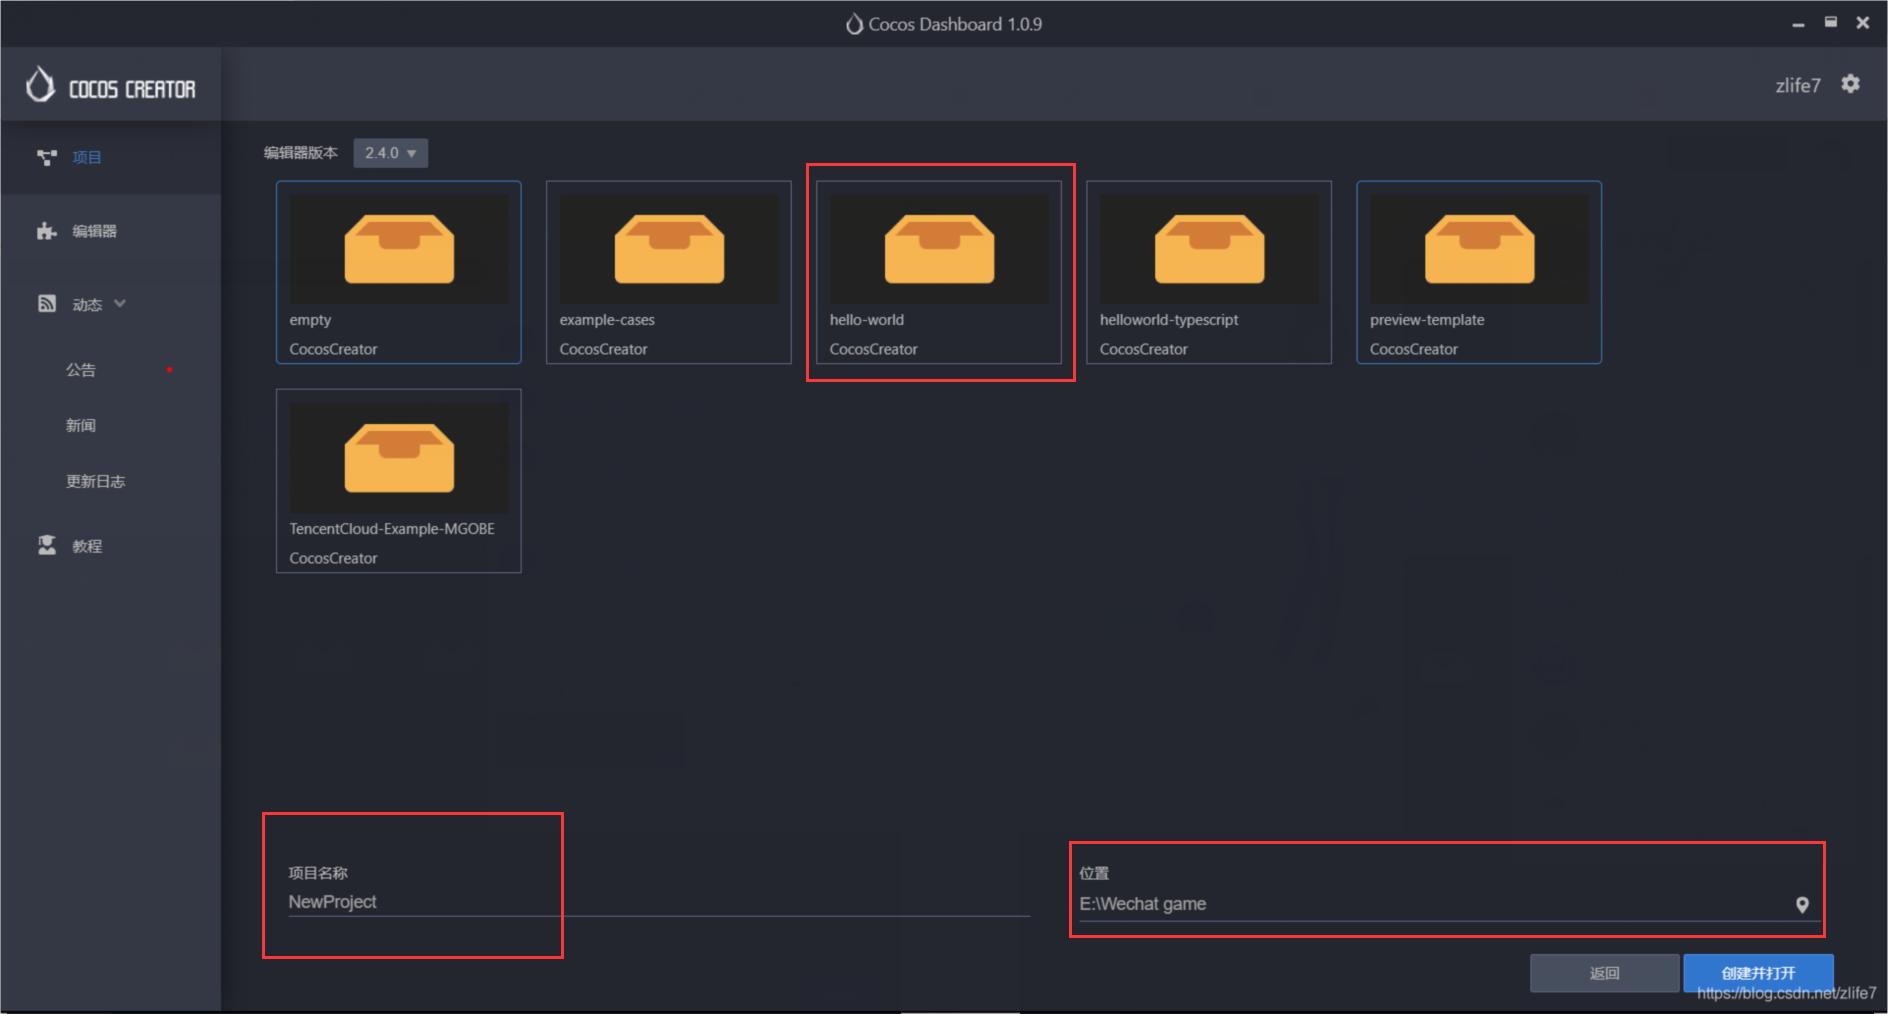Collapse the 动态 section chevron

click(120, 303)
